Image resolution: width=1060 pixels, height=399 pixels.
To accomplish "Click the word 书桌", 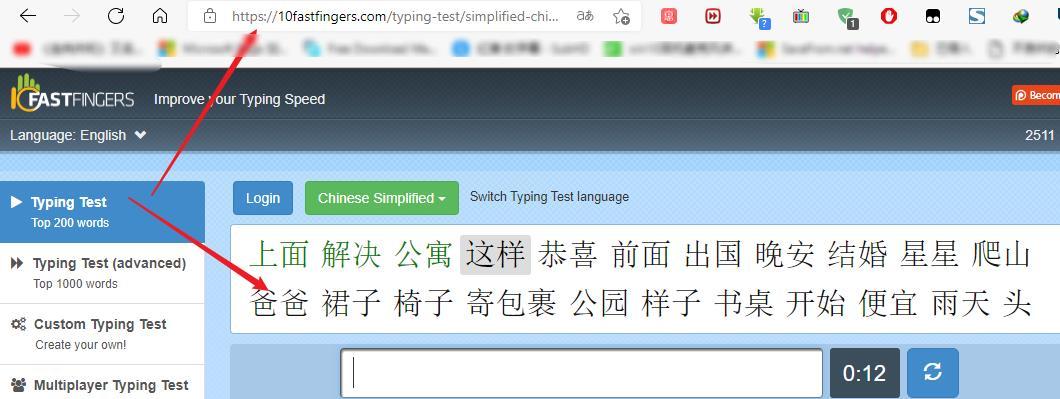I will coord(744,303).
